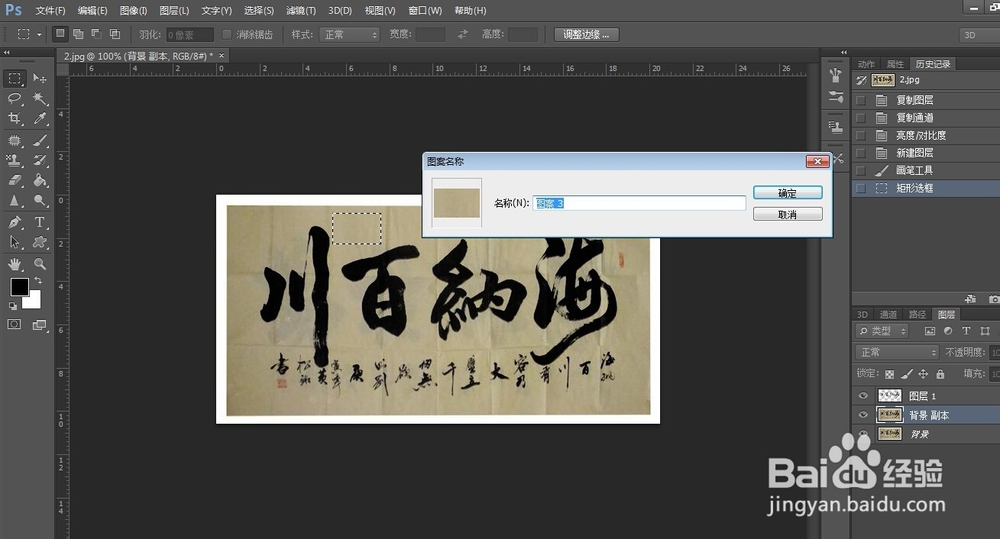Hide the 背景 副本 layer
Image resolution: width=1000 pixels, height=539 pixels.
pyautogui.click(x=863, y=415)
